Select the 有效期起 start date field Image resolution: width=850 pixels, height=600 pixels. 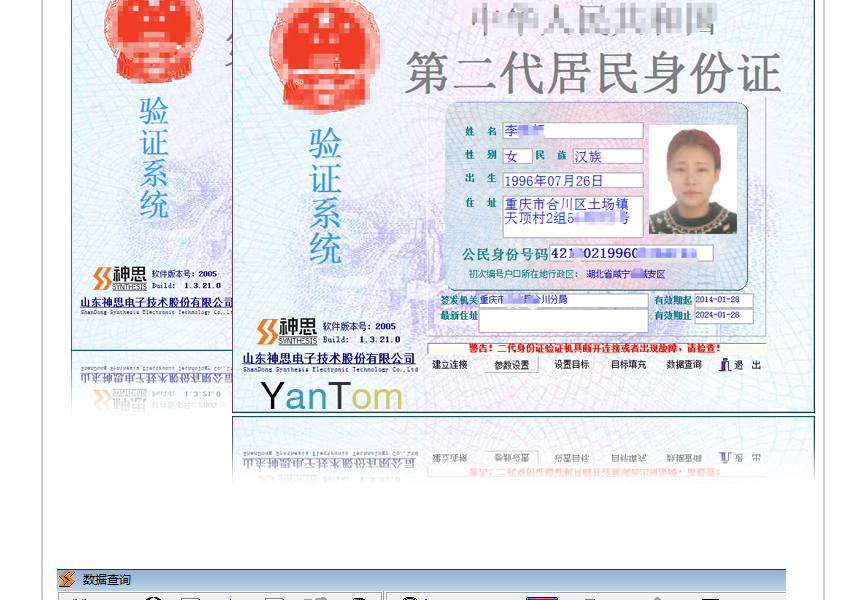pos(723,300)
